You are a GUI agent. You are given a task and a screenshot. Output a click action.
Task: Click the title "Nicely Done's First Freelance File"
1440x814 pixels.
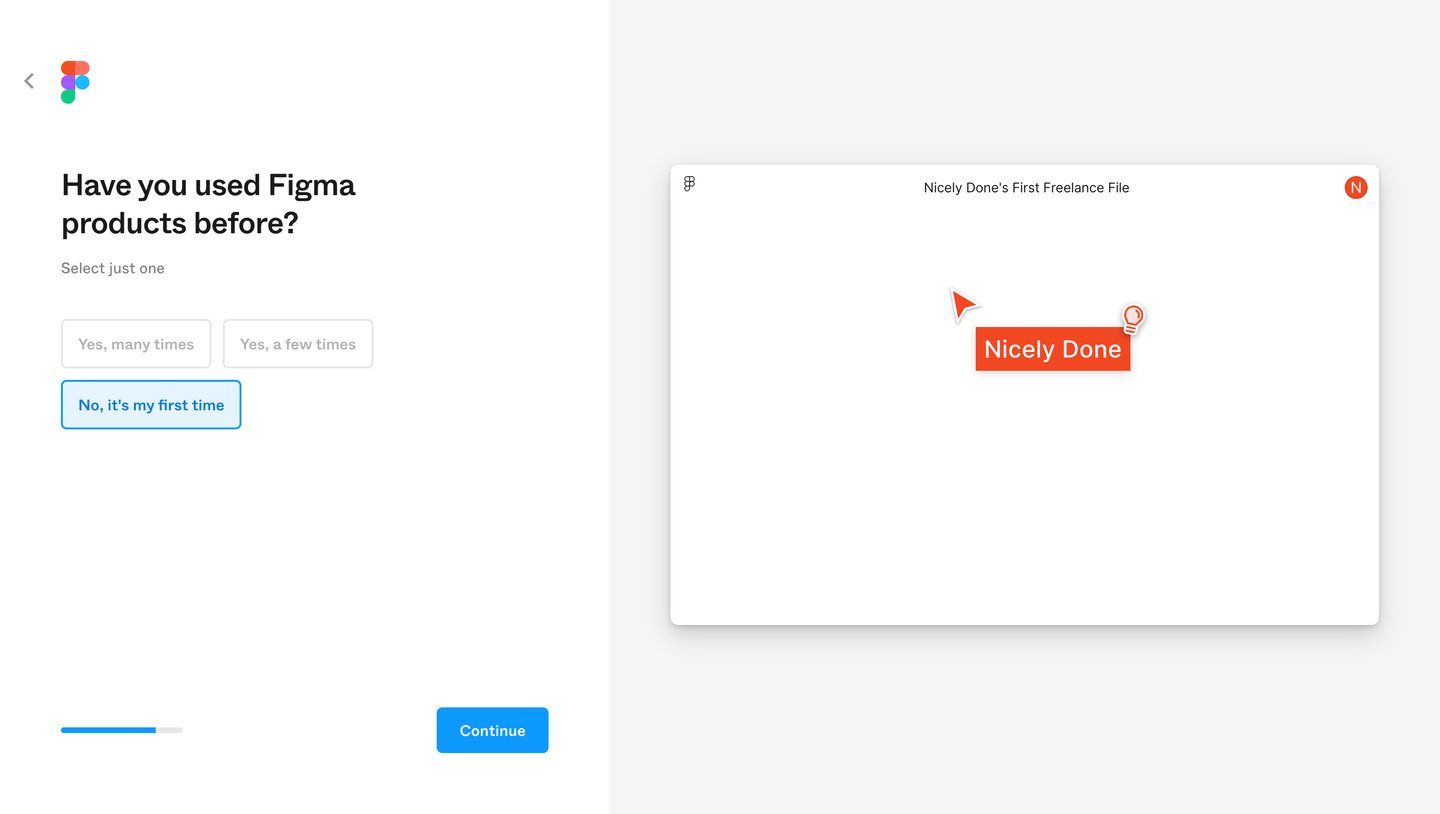tap(1026, 187)
